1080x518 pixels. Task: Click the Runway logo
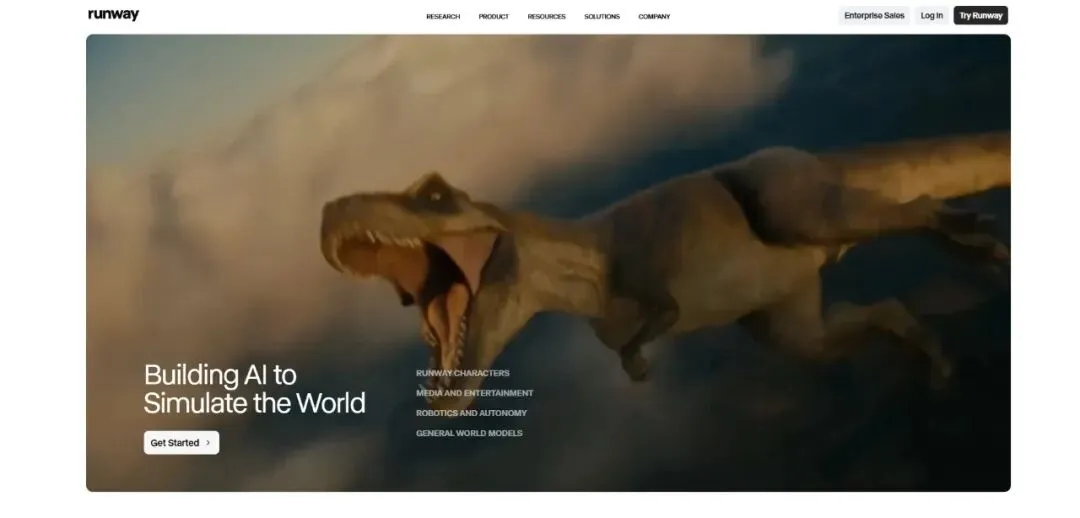(114, 15)
